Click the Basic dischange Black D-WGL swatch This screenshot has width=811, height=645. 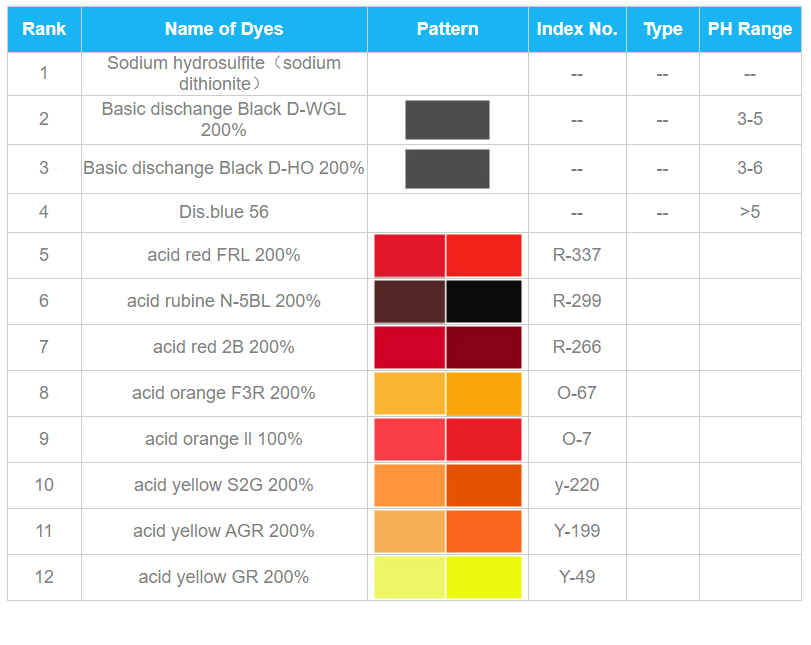coord(447,120)
